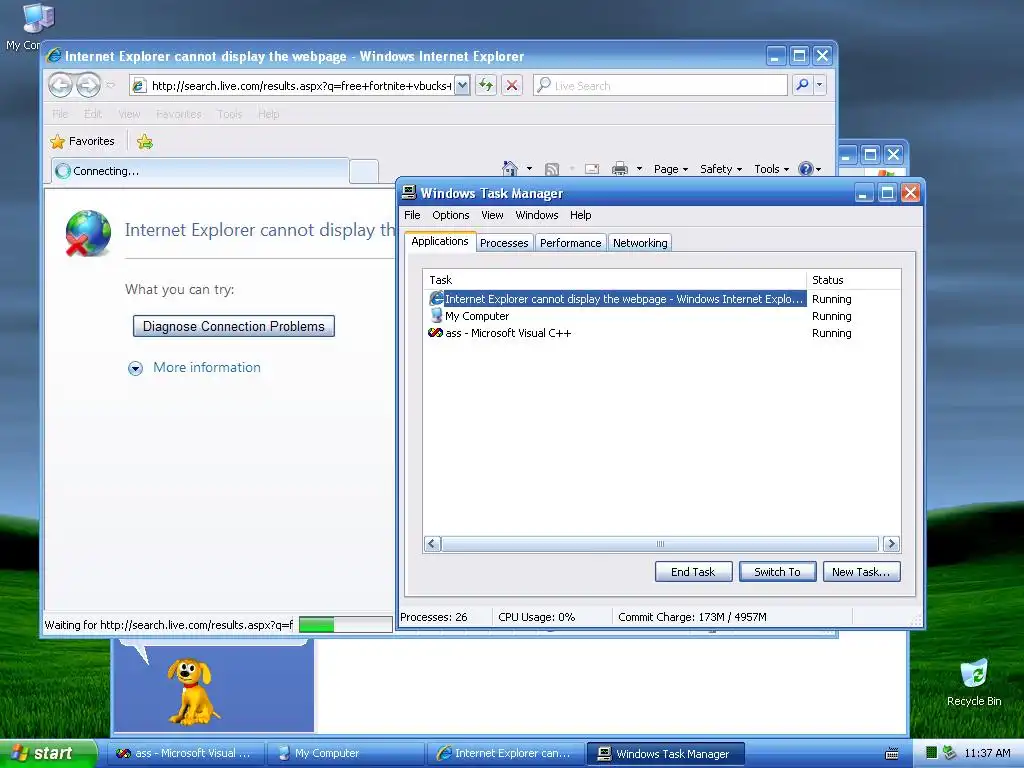The image size is (1024, 768).
Task: Open Task Manager File menu
Action: click(412, 215)
